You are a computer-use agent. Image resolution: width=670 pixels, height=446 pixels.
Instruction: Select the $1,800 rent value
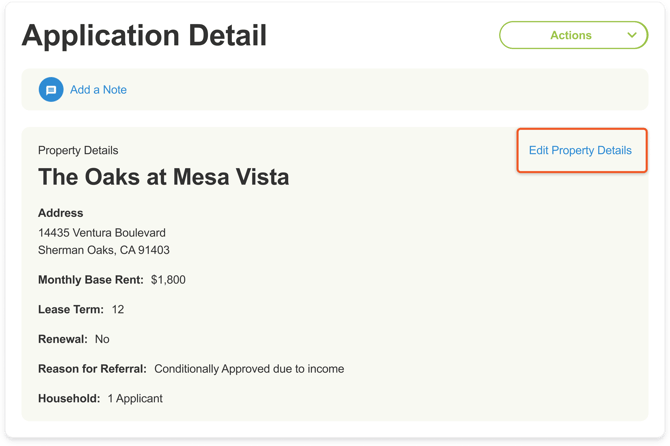click(168, 280)
